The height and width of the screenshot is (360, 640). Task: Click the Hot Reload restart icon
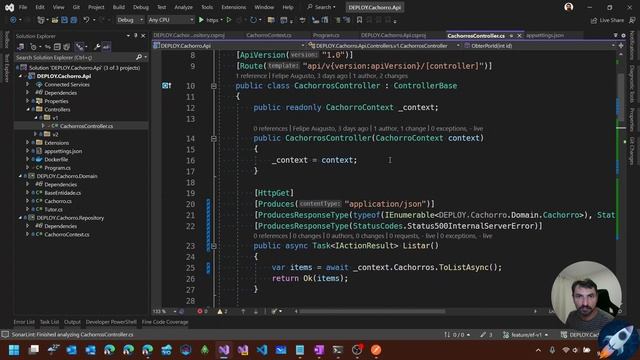click(x=253, y=20)
